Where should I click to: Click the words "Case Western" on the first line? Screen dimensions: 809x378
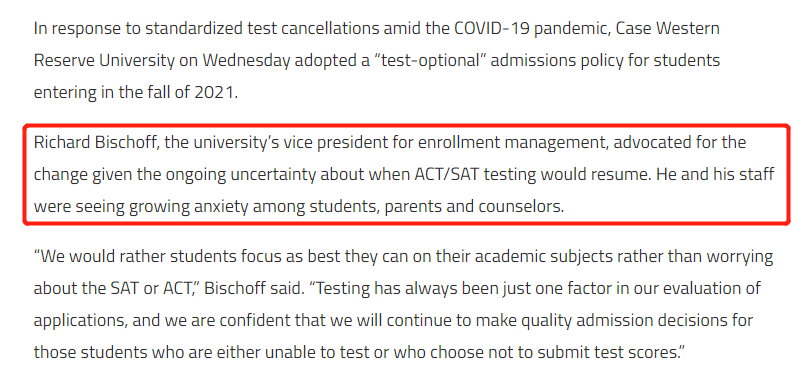pyautogui.click(x=675, y=28)
